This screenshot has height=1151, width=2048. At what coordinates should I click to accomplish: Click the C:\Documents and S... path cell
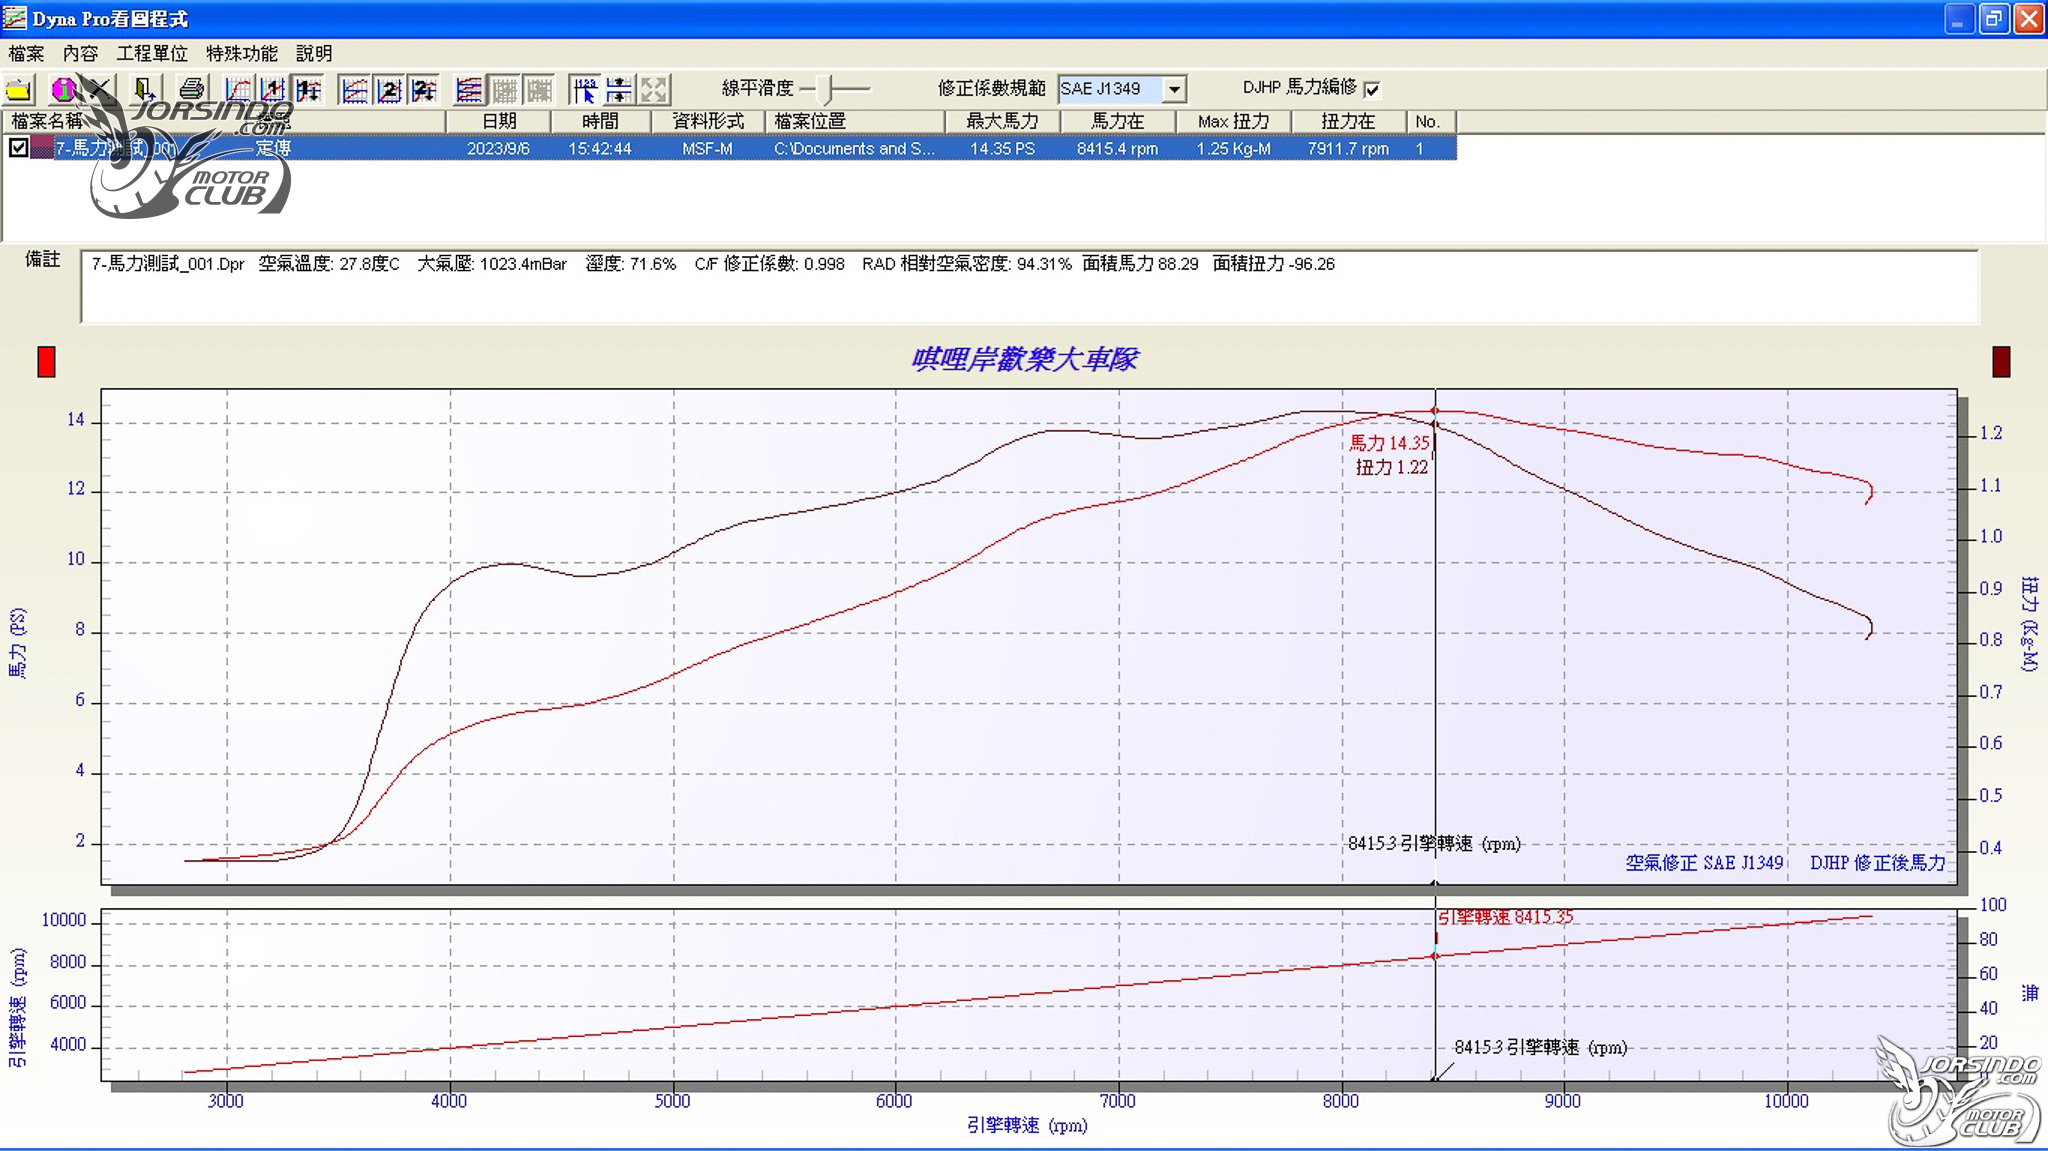point(855,148)
